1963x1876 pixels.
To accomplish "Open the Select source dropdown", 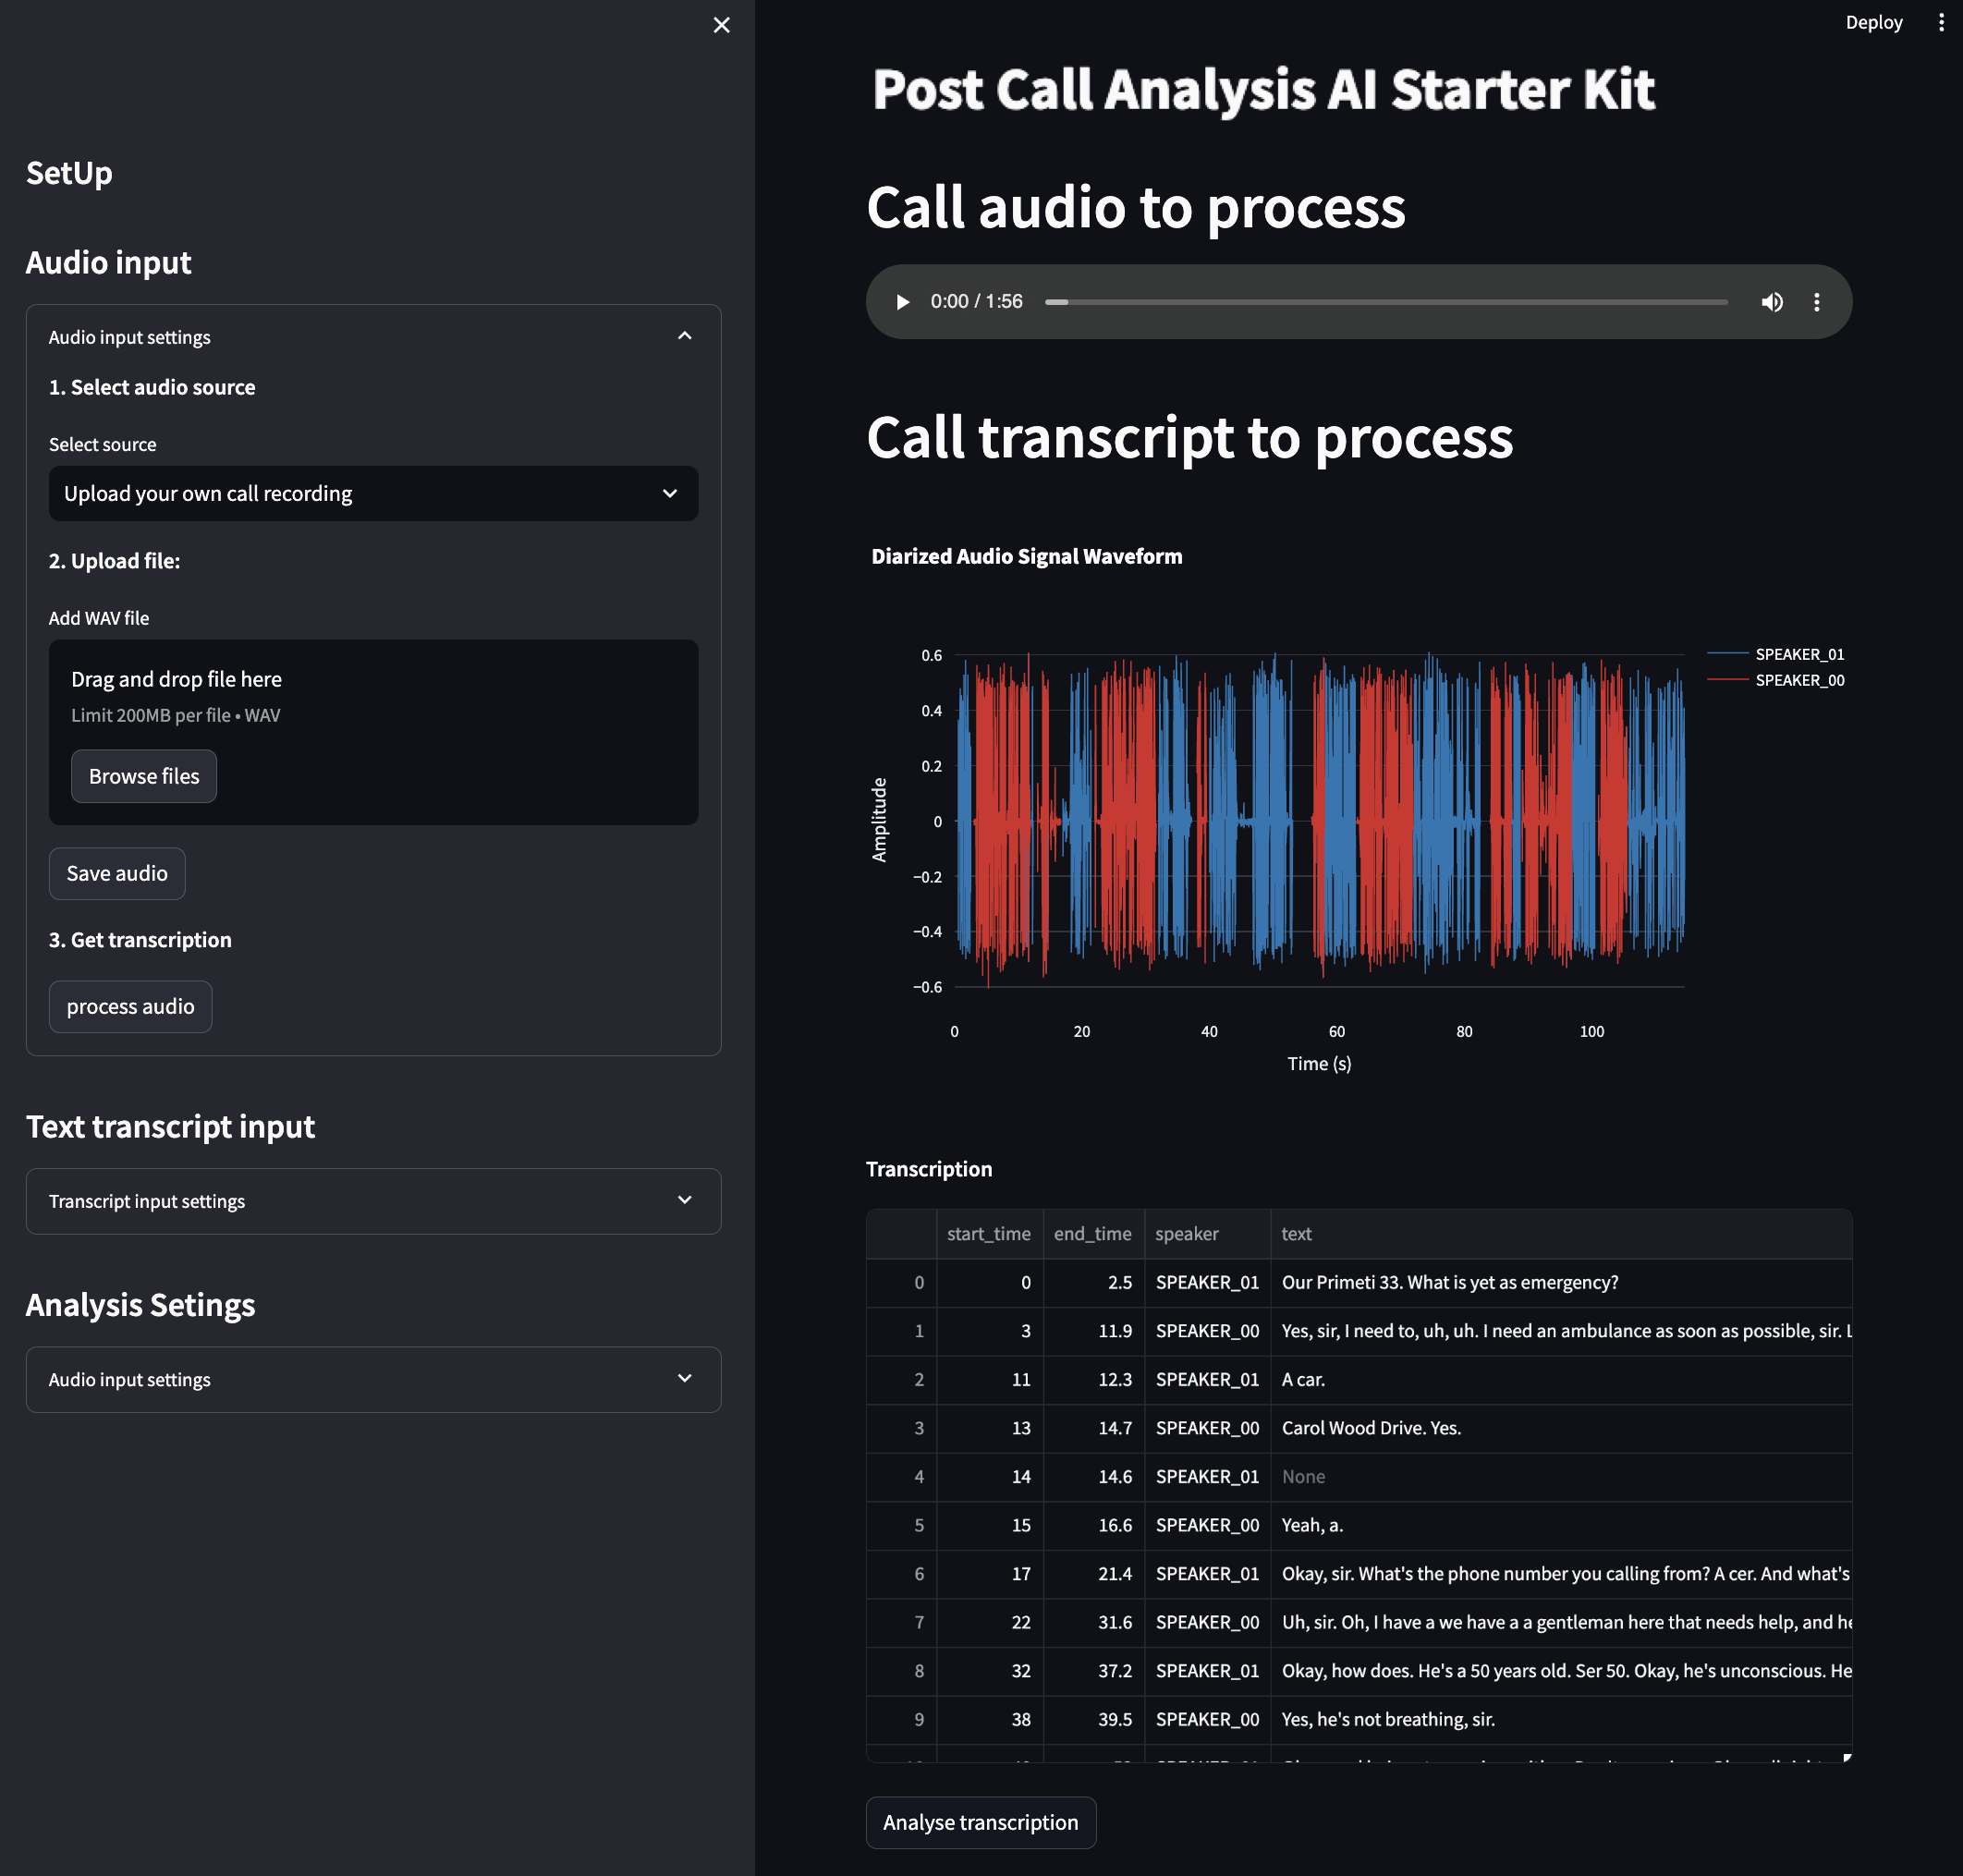I will [x=373, y=493].
